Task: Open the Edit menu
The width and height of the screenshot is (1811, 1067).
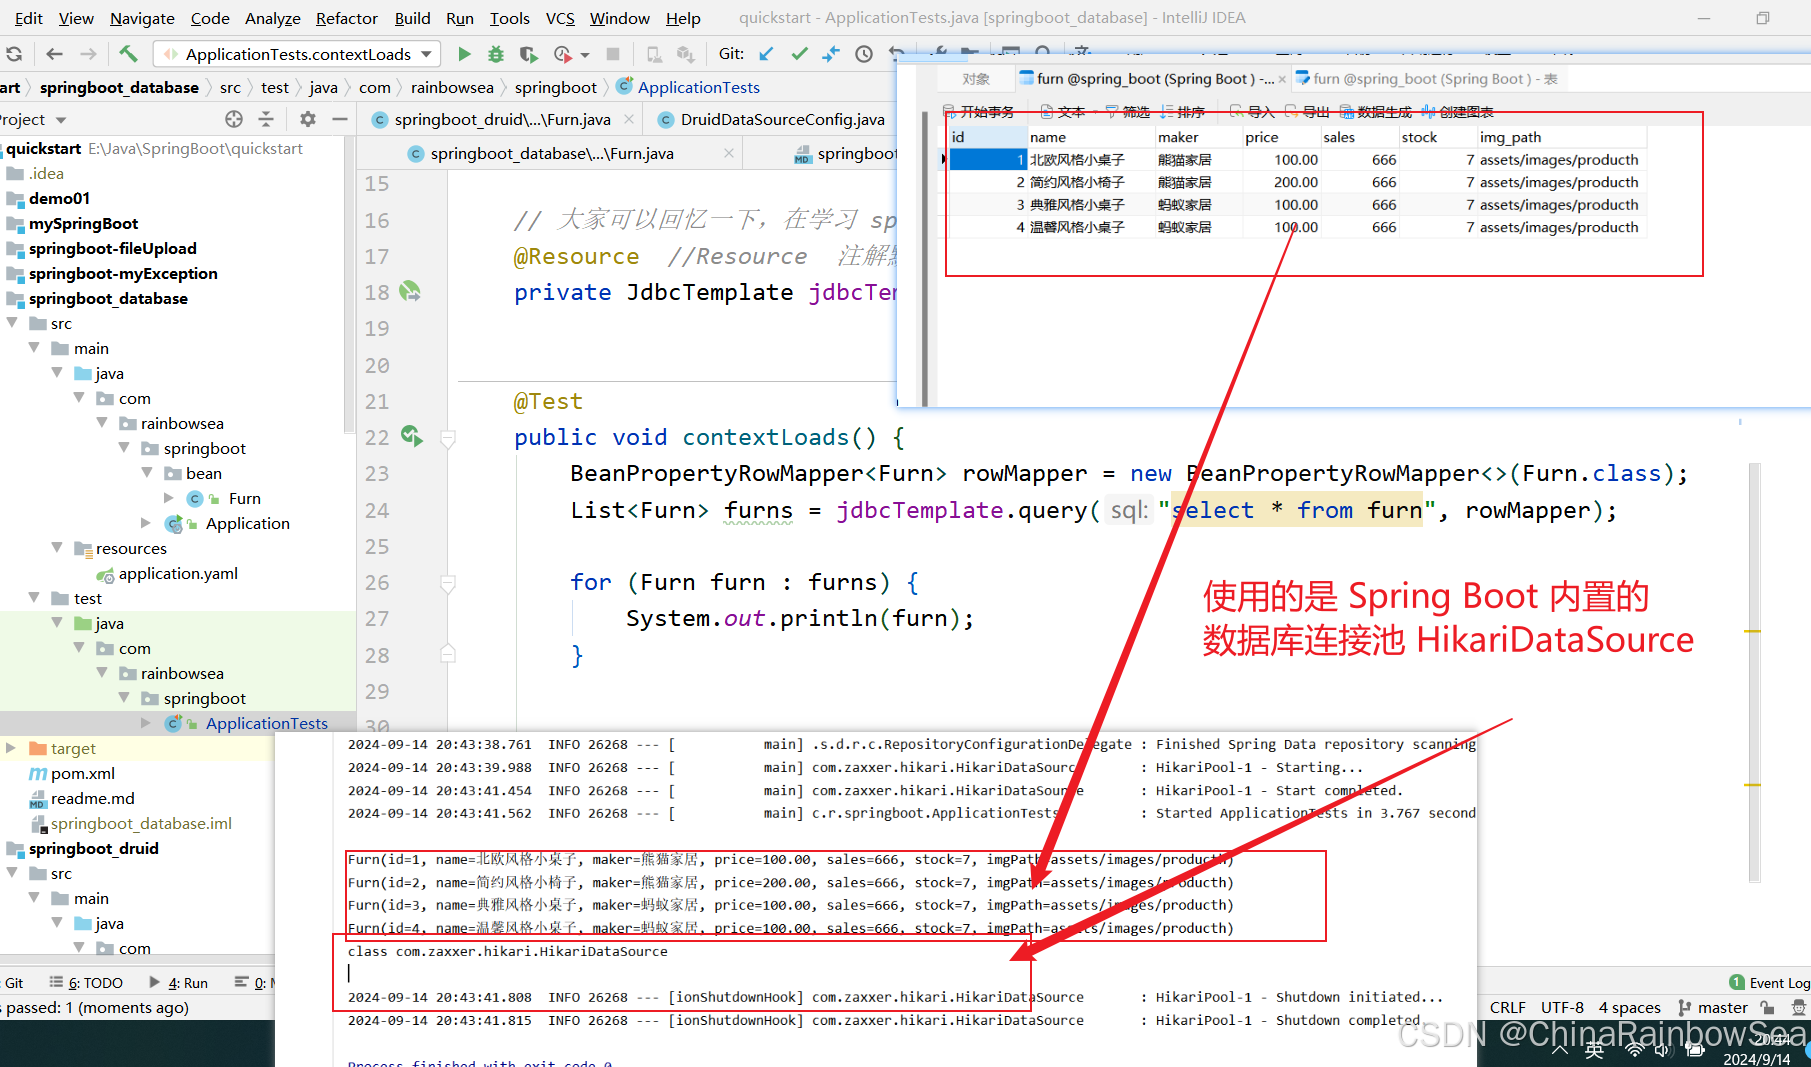Action: [x=28, y=18]
